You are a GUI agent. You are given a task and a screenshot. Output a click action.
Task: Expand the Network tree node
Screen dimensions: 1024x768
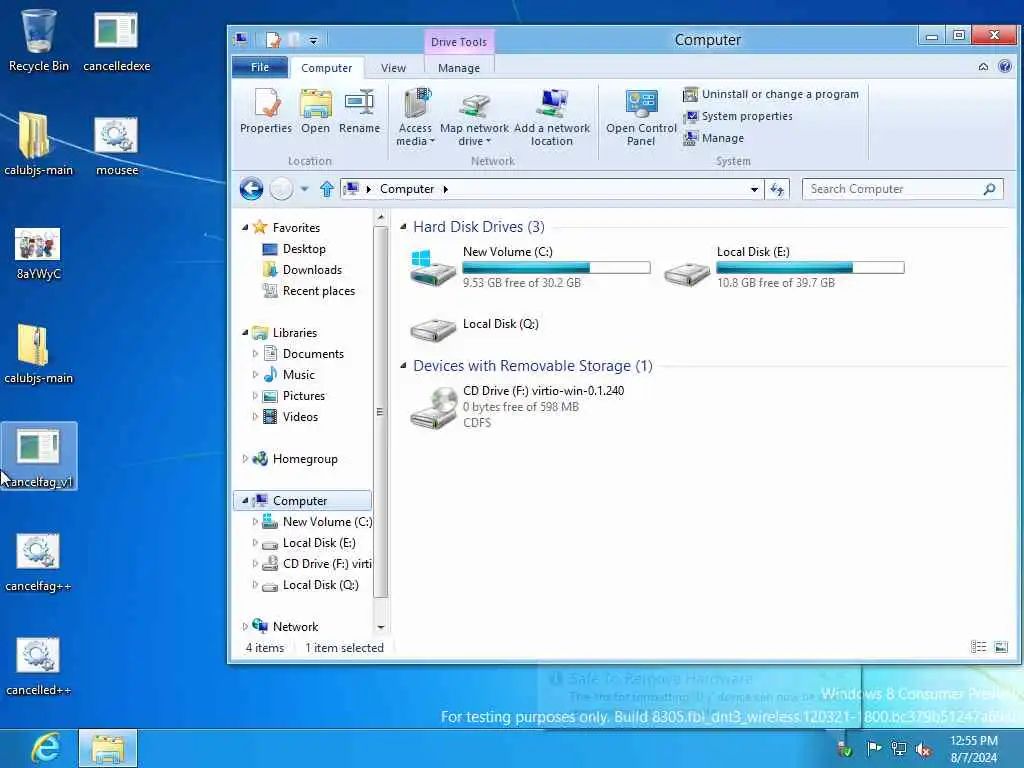[245, 626]
